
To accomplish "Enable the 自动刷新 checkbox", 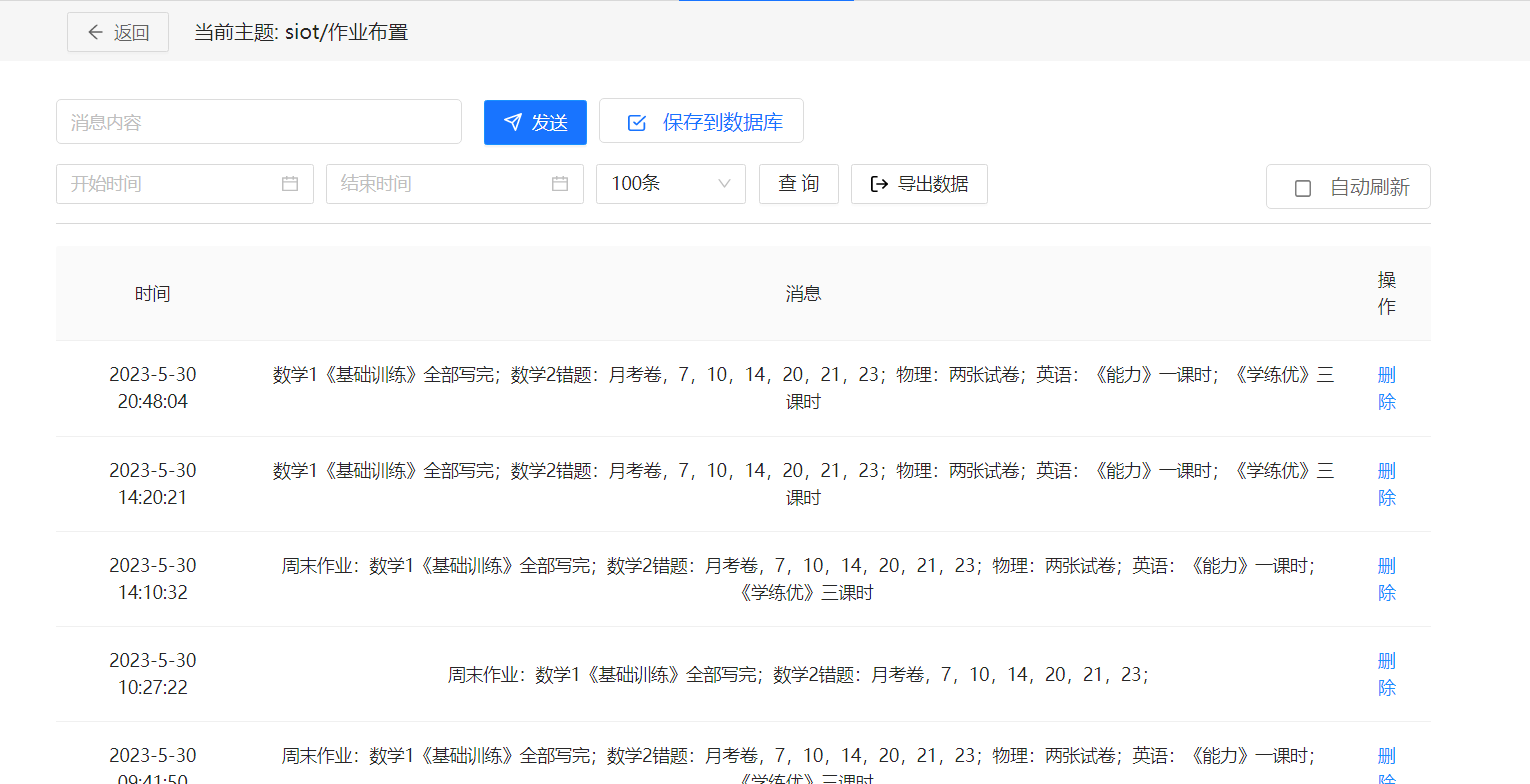I will pyautogui.click(x=1303, y=188).
